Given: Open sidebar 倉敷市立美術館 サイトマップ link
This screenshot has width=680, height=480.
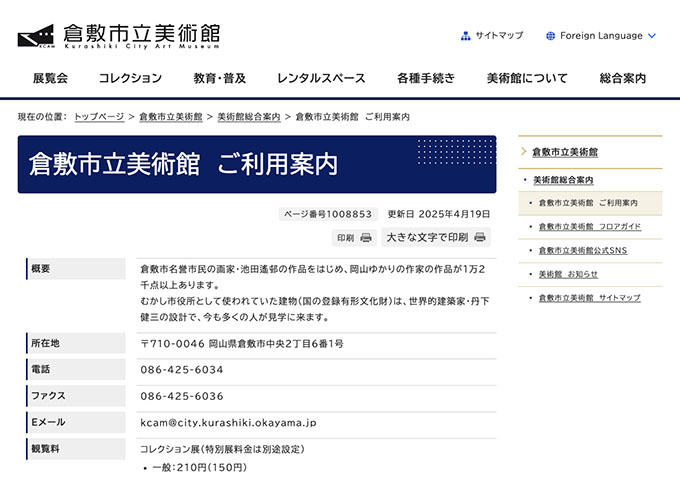Looking at the screenshot, I should click(x=589, y=298).
